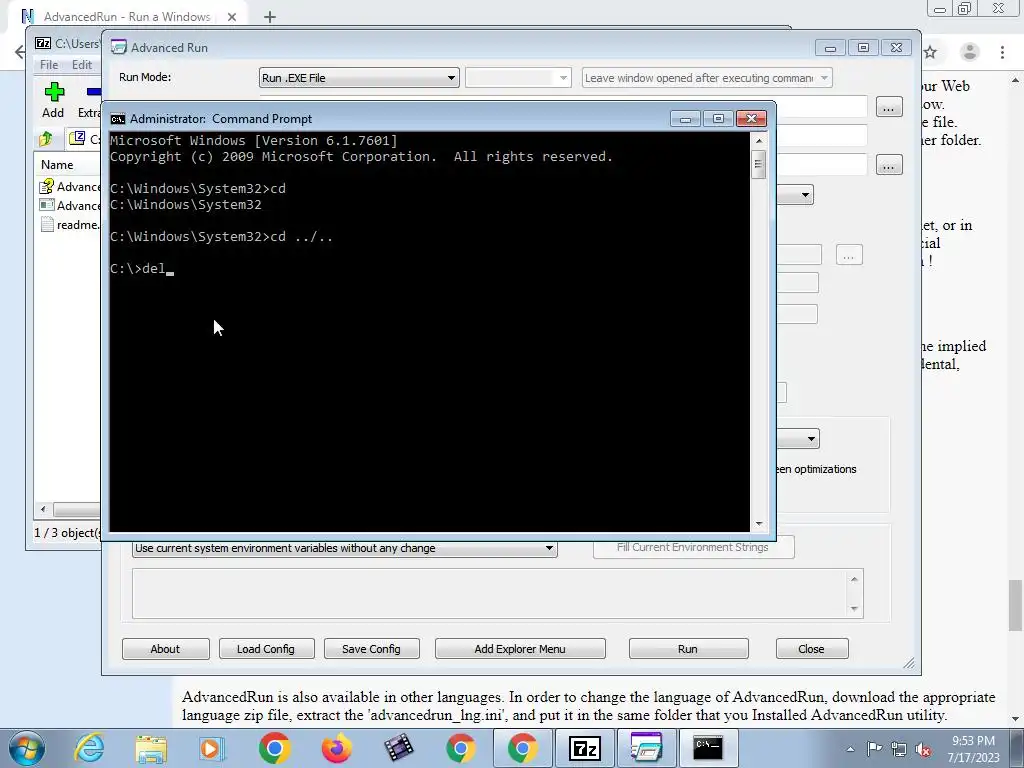Show hidden tray icons arrow
Image resolution: width=1024 pixels, height=768 pixels.
pyautogui.click(x=850, y=749)
